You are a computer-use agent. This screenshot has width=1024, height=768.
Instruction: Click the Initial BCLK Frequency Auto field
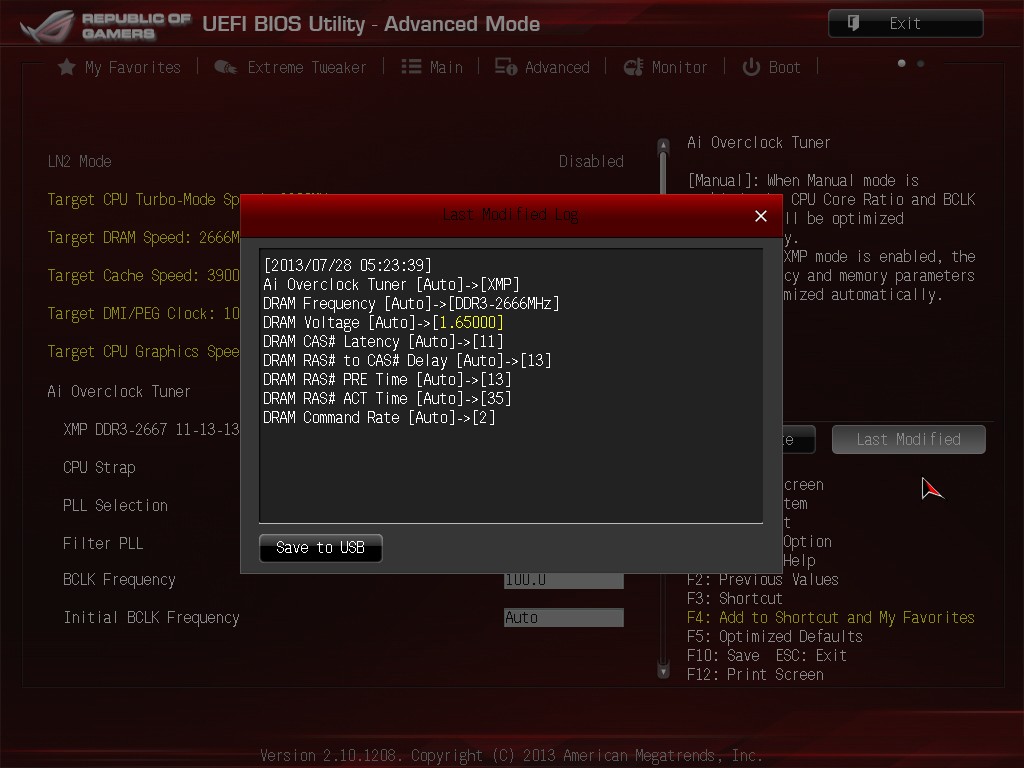pyautogui.click(x=564, y=618)
